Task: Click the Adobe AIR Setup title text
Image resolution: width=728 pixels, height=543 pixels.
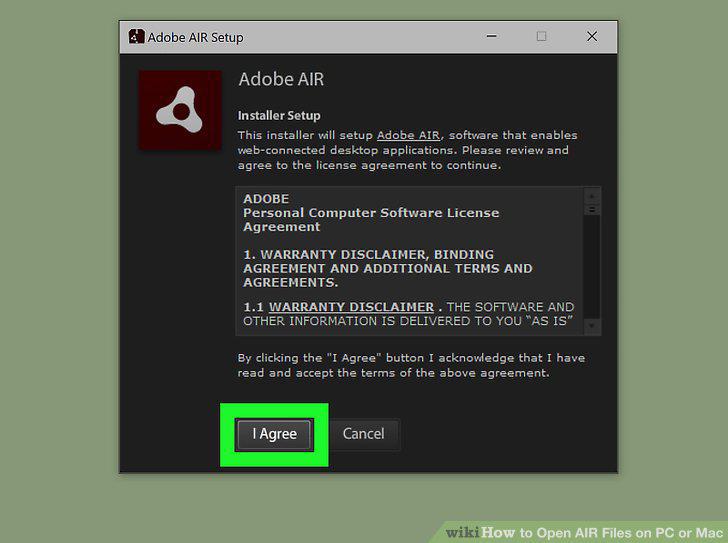Action: [x=195, y=38]
